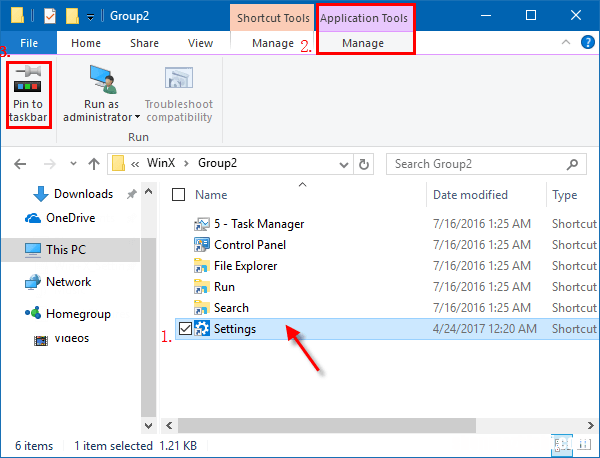Click Settings date 4/24/2017 12:20 AM

(485, 329)
